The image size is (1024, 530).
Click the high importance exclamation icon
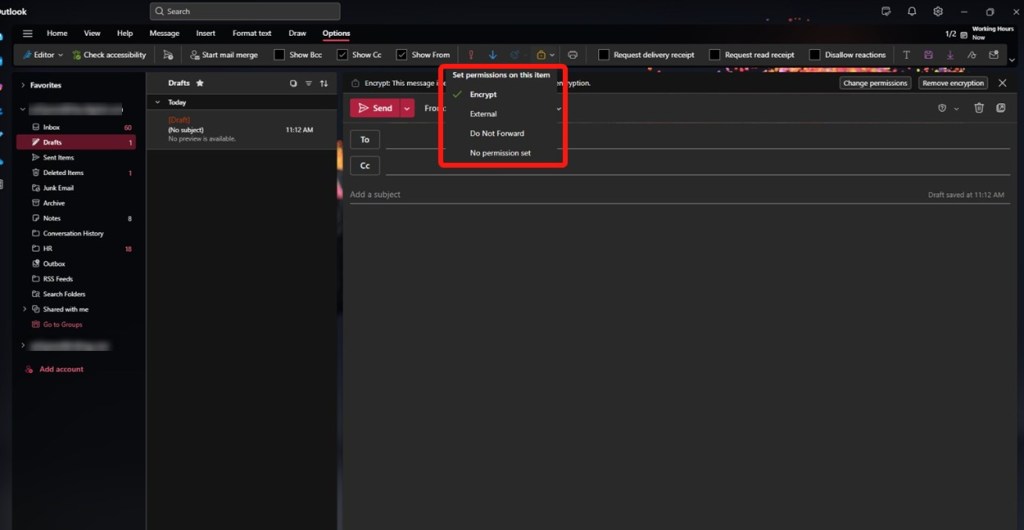pos(471,55)
